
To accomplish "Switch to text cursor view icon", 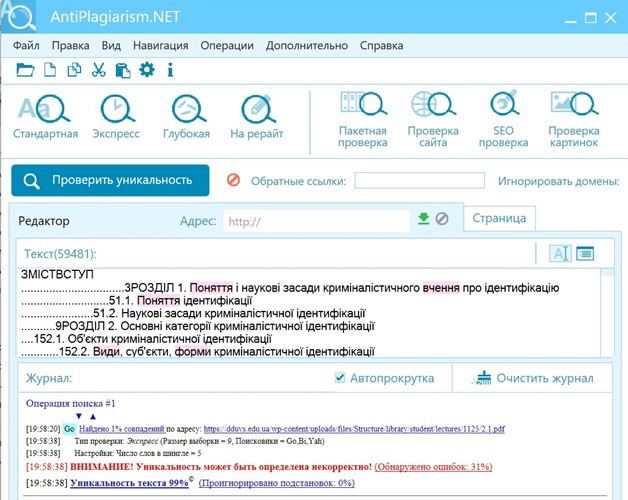I will [560, 253].
